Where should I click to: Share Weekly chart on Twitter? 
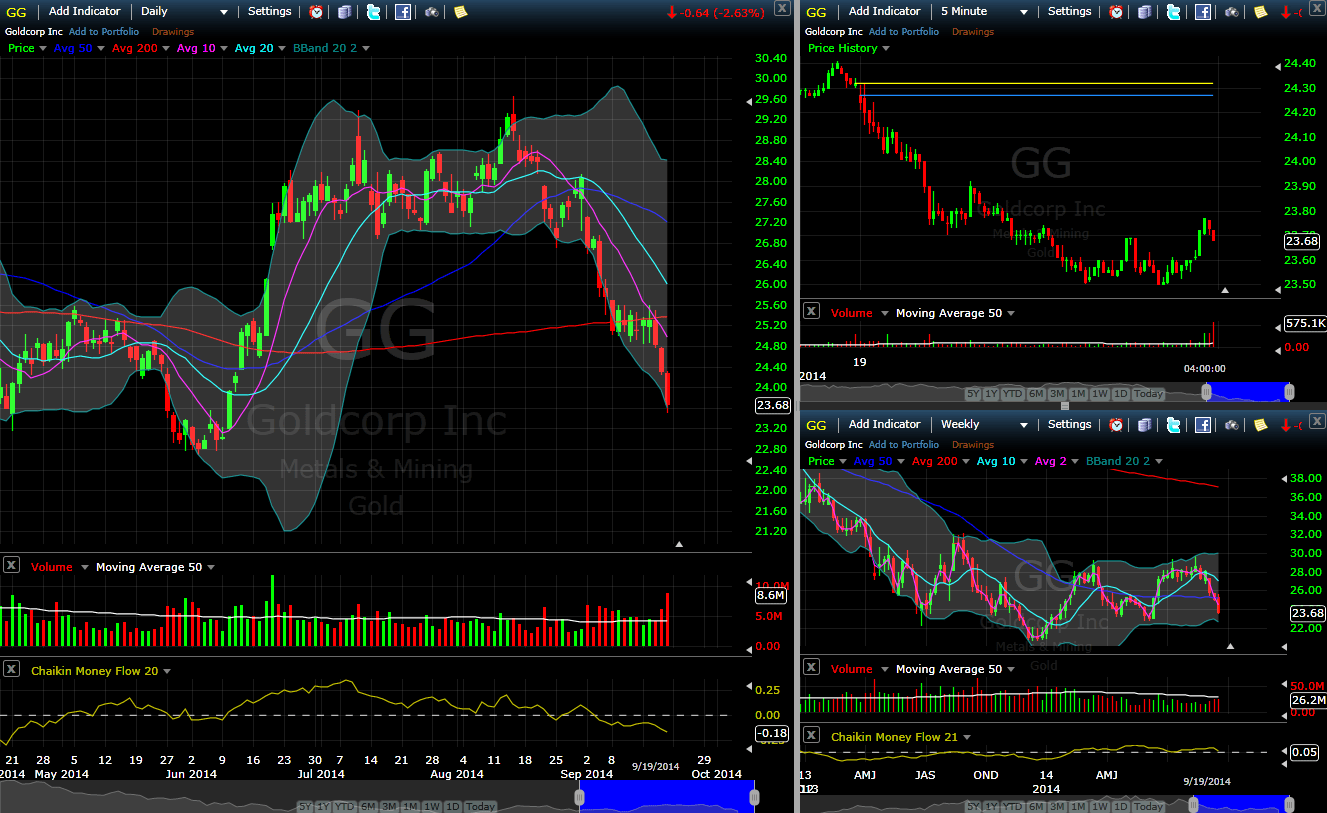1173,425
